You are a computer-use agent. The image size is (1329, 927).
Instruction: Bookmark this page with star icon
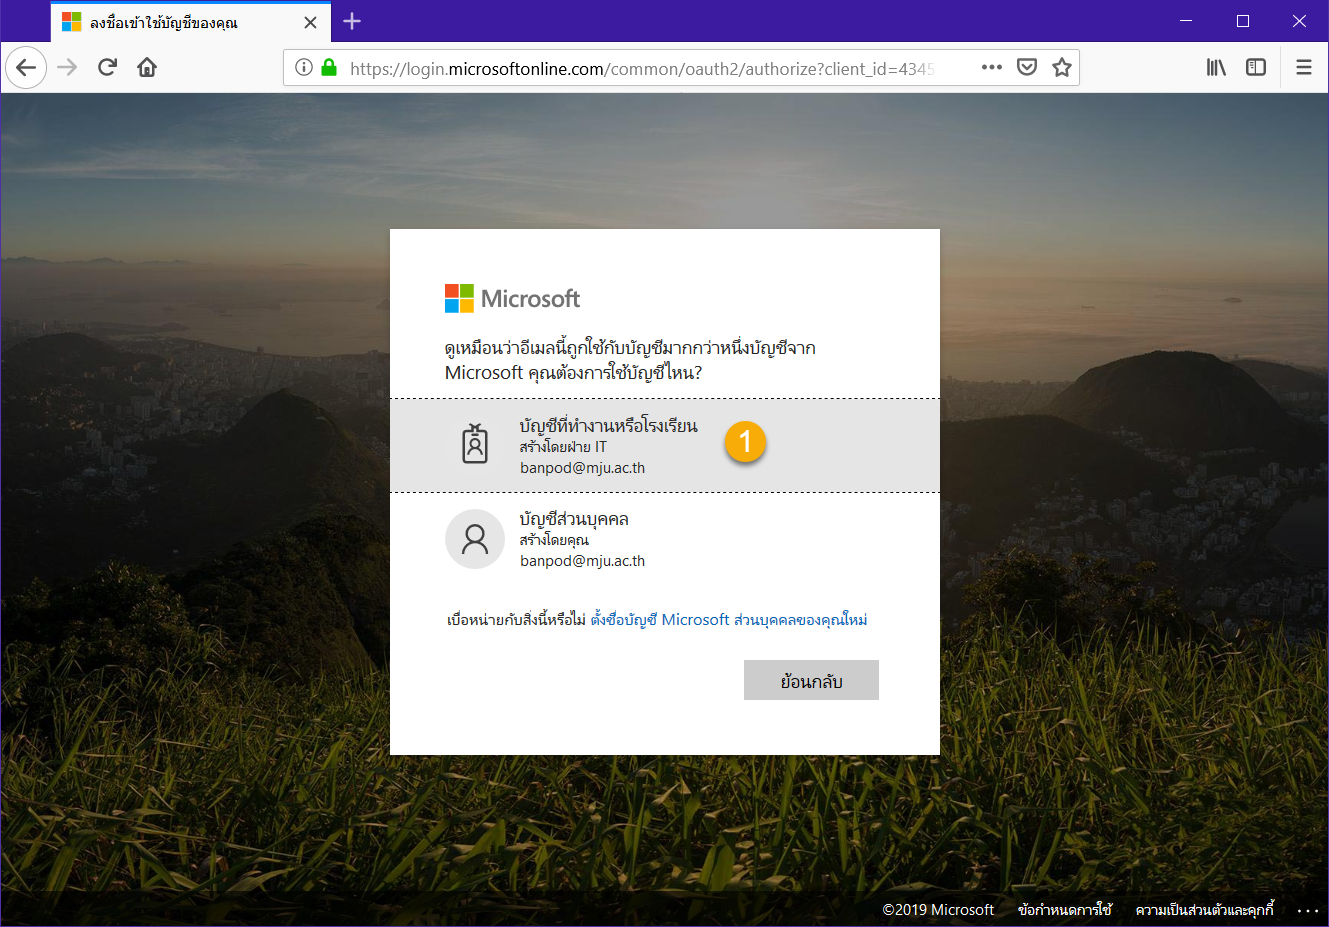tap(1061, 68)
